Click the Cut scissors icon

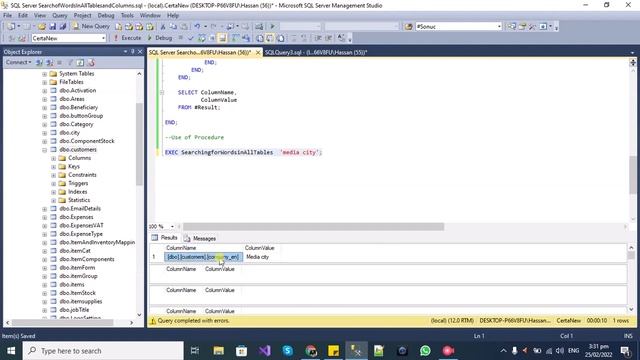click(x=163, y=27)
